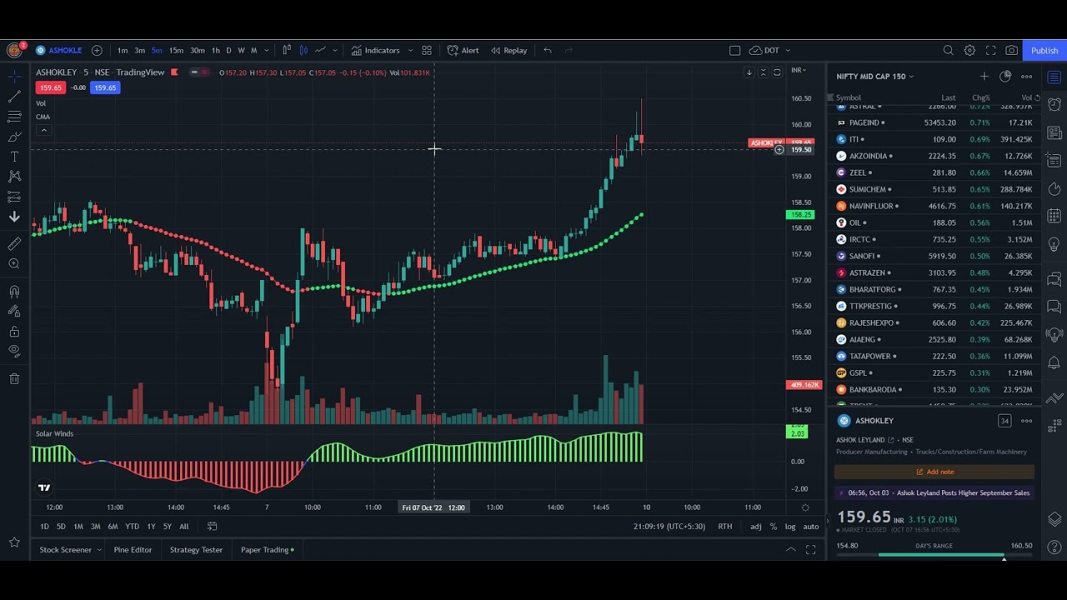Expand chart style dropdown arrow
Screen dimensions: 1067x600
[x=335, y=50]
